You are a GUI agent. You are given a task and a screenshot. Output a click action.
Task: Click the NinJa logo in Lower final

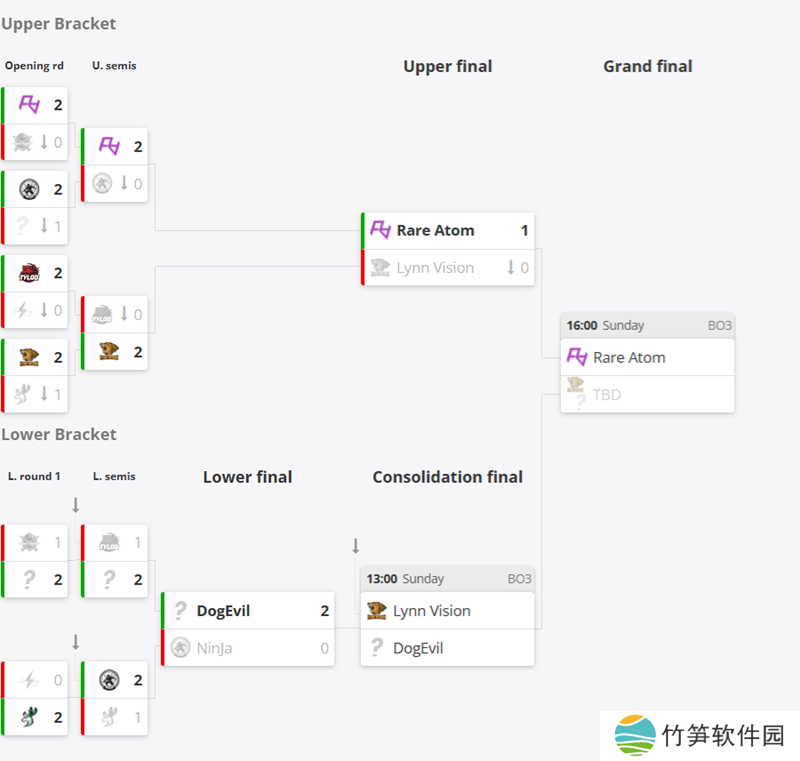180,648
